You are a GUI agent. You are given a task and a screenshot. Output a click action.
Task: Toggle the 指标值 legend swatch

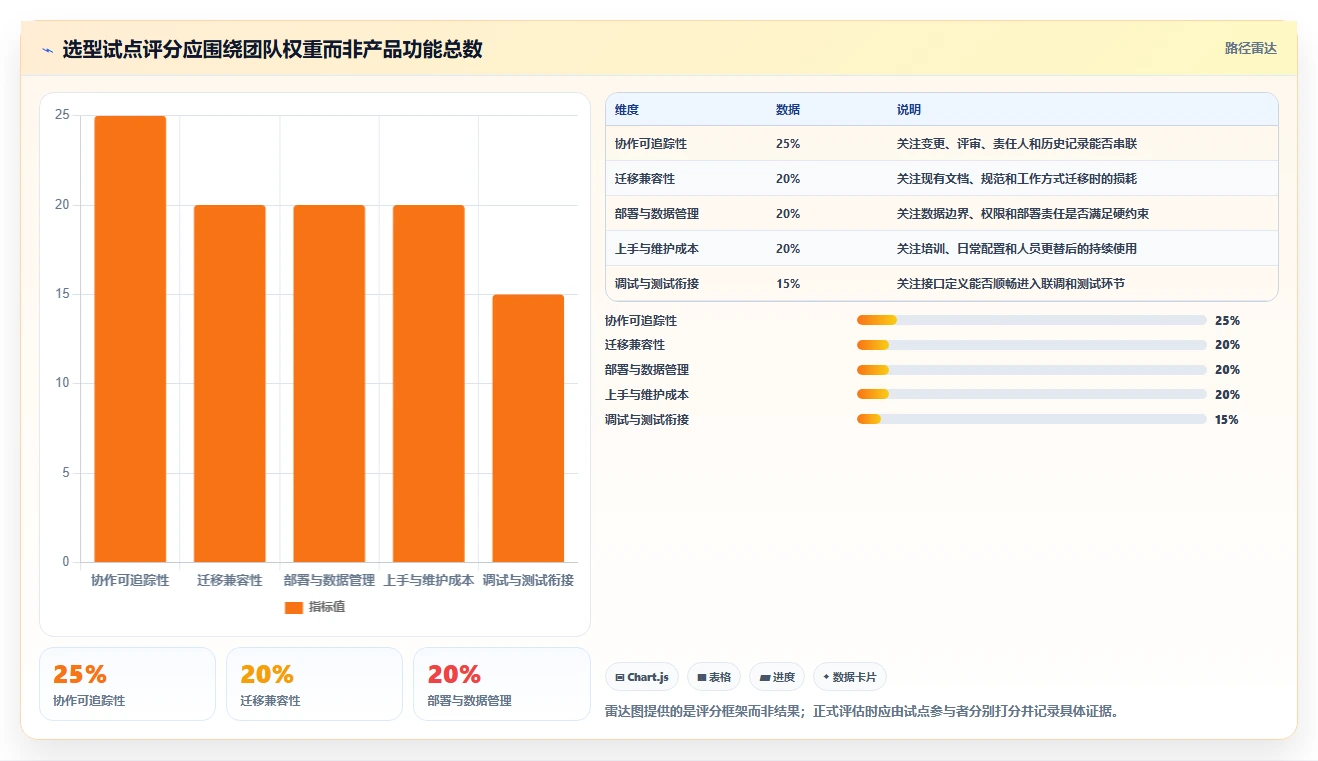click(x=293, y=607)
